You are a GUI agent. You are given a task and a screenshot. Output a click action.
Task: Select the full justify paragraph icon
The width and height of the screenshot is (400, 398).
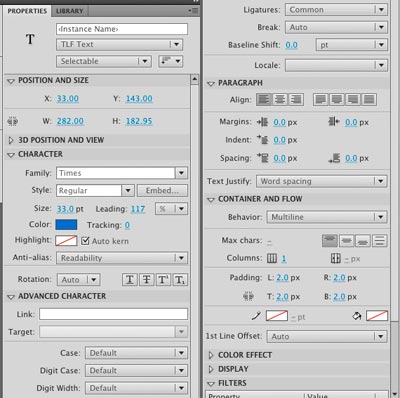(369, 99)
